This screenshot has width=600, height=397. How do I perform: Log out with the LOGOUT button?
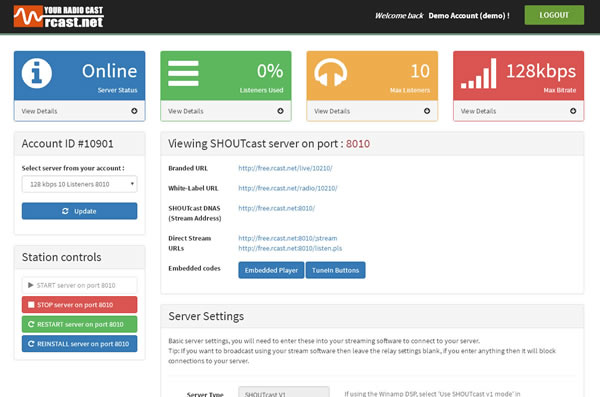[554, 15]
